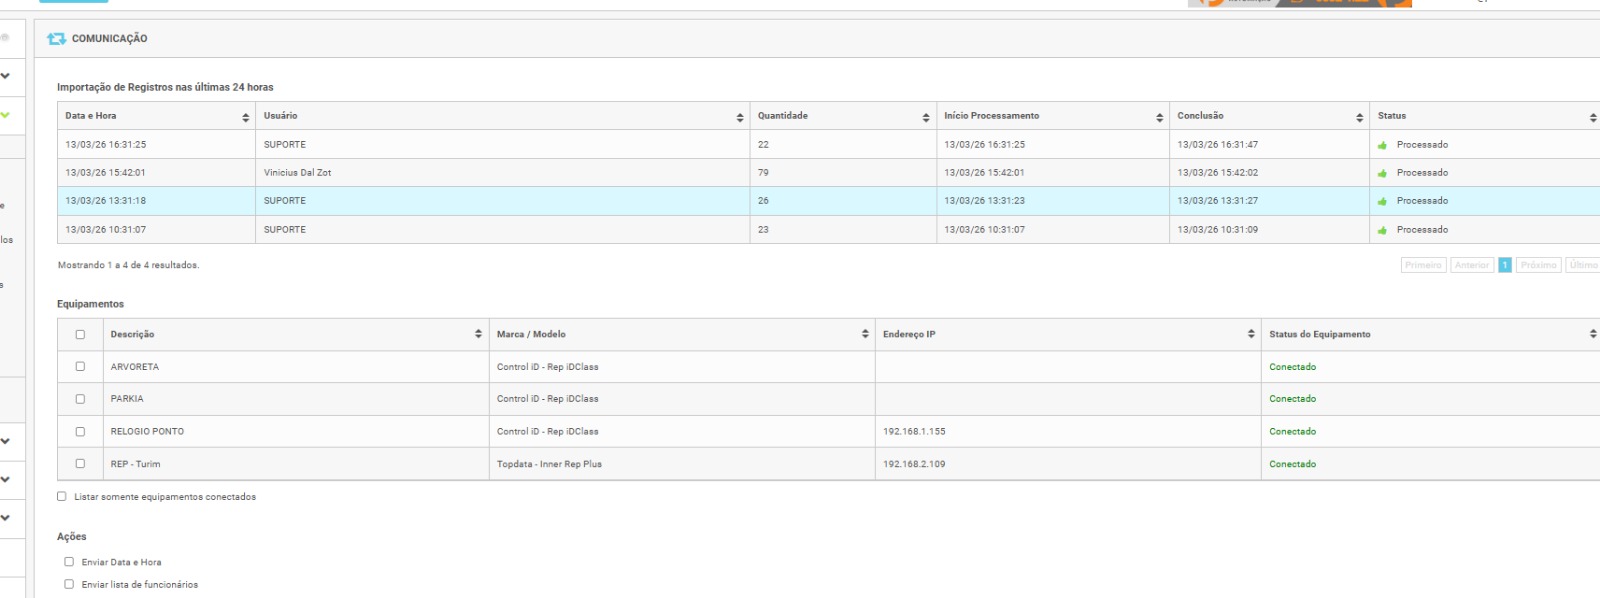
Task: Expand the bottom-most sidebar chevron menu
Action: pos(6,518)
